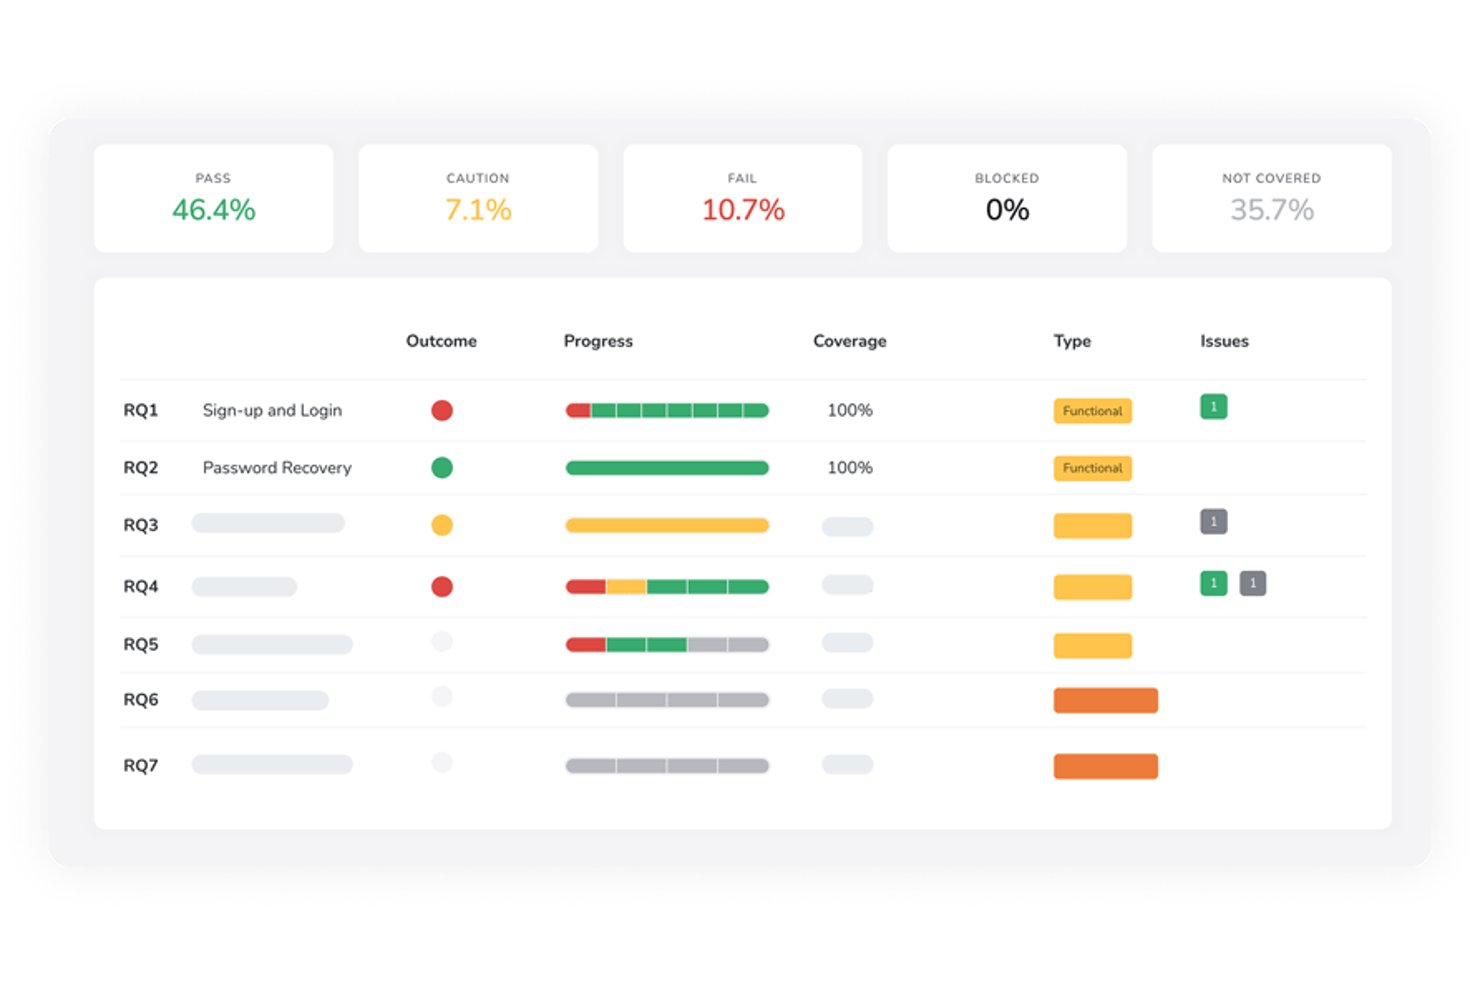Image resolution: width=1480 pixels, height=987 pixels.
Task: Click the RQ1 progress bar
Action: point(667,410)
